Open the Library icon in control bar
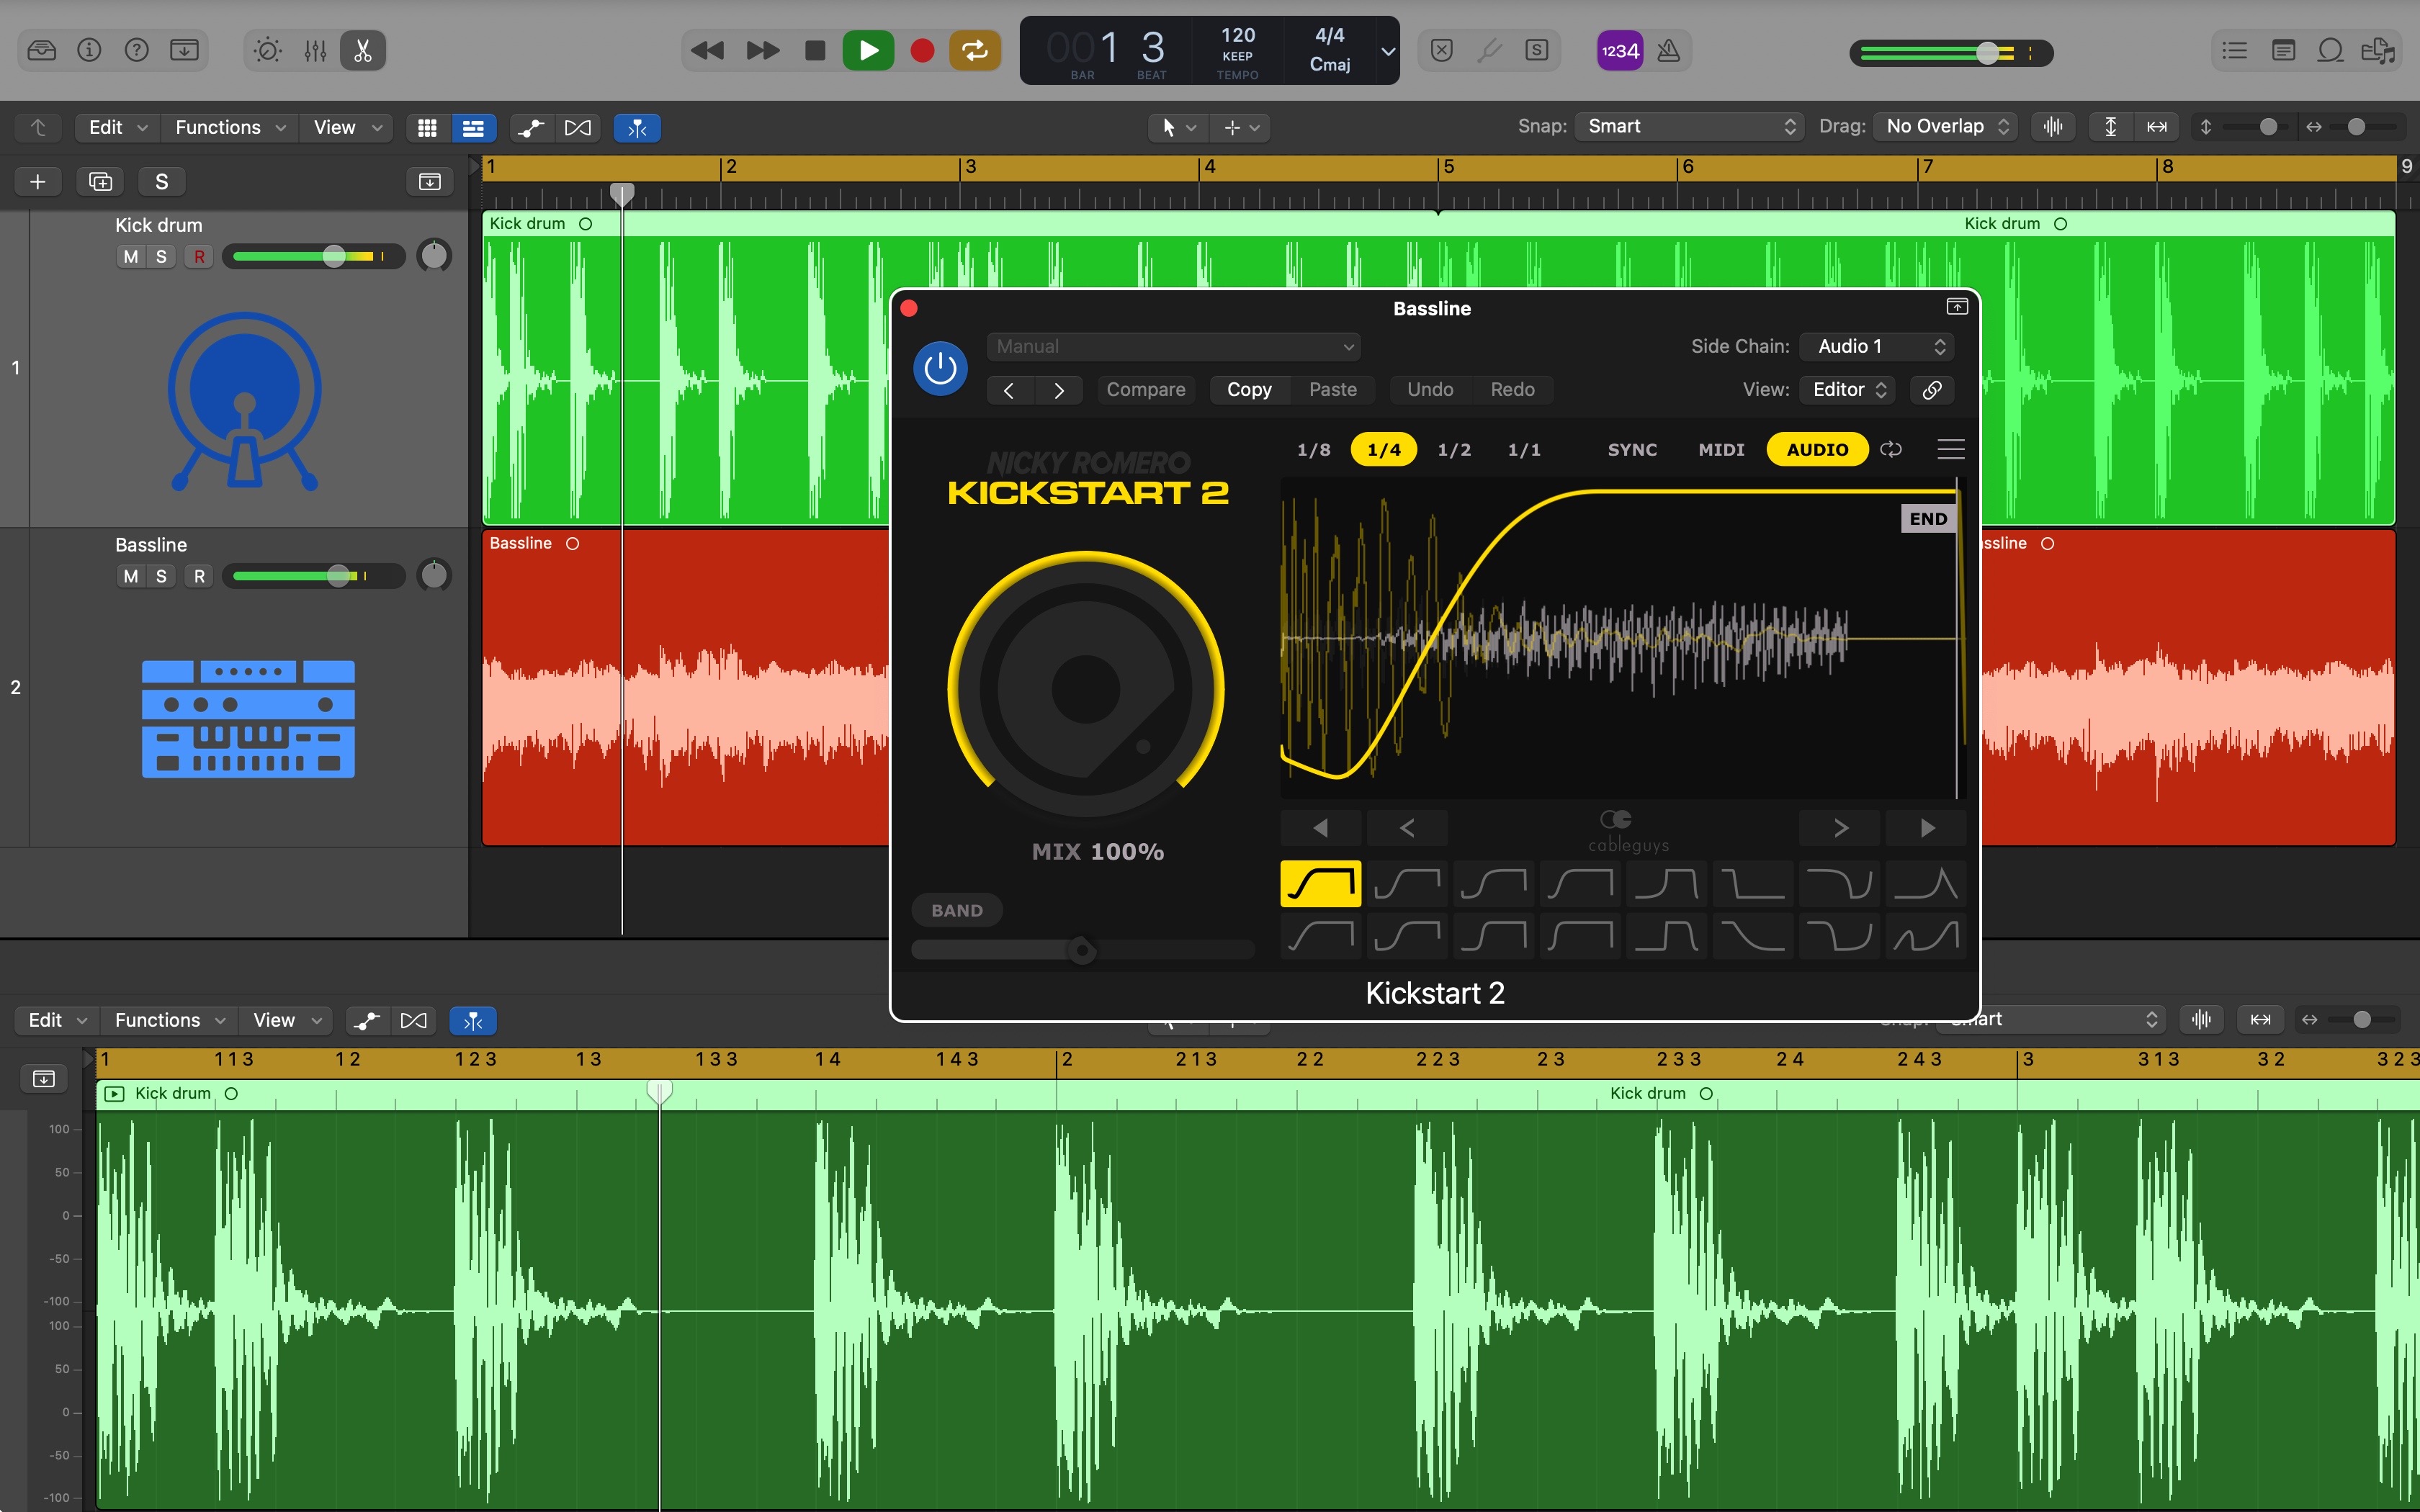This screenshot has height=1512, width=2420. click(42, 50)
